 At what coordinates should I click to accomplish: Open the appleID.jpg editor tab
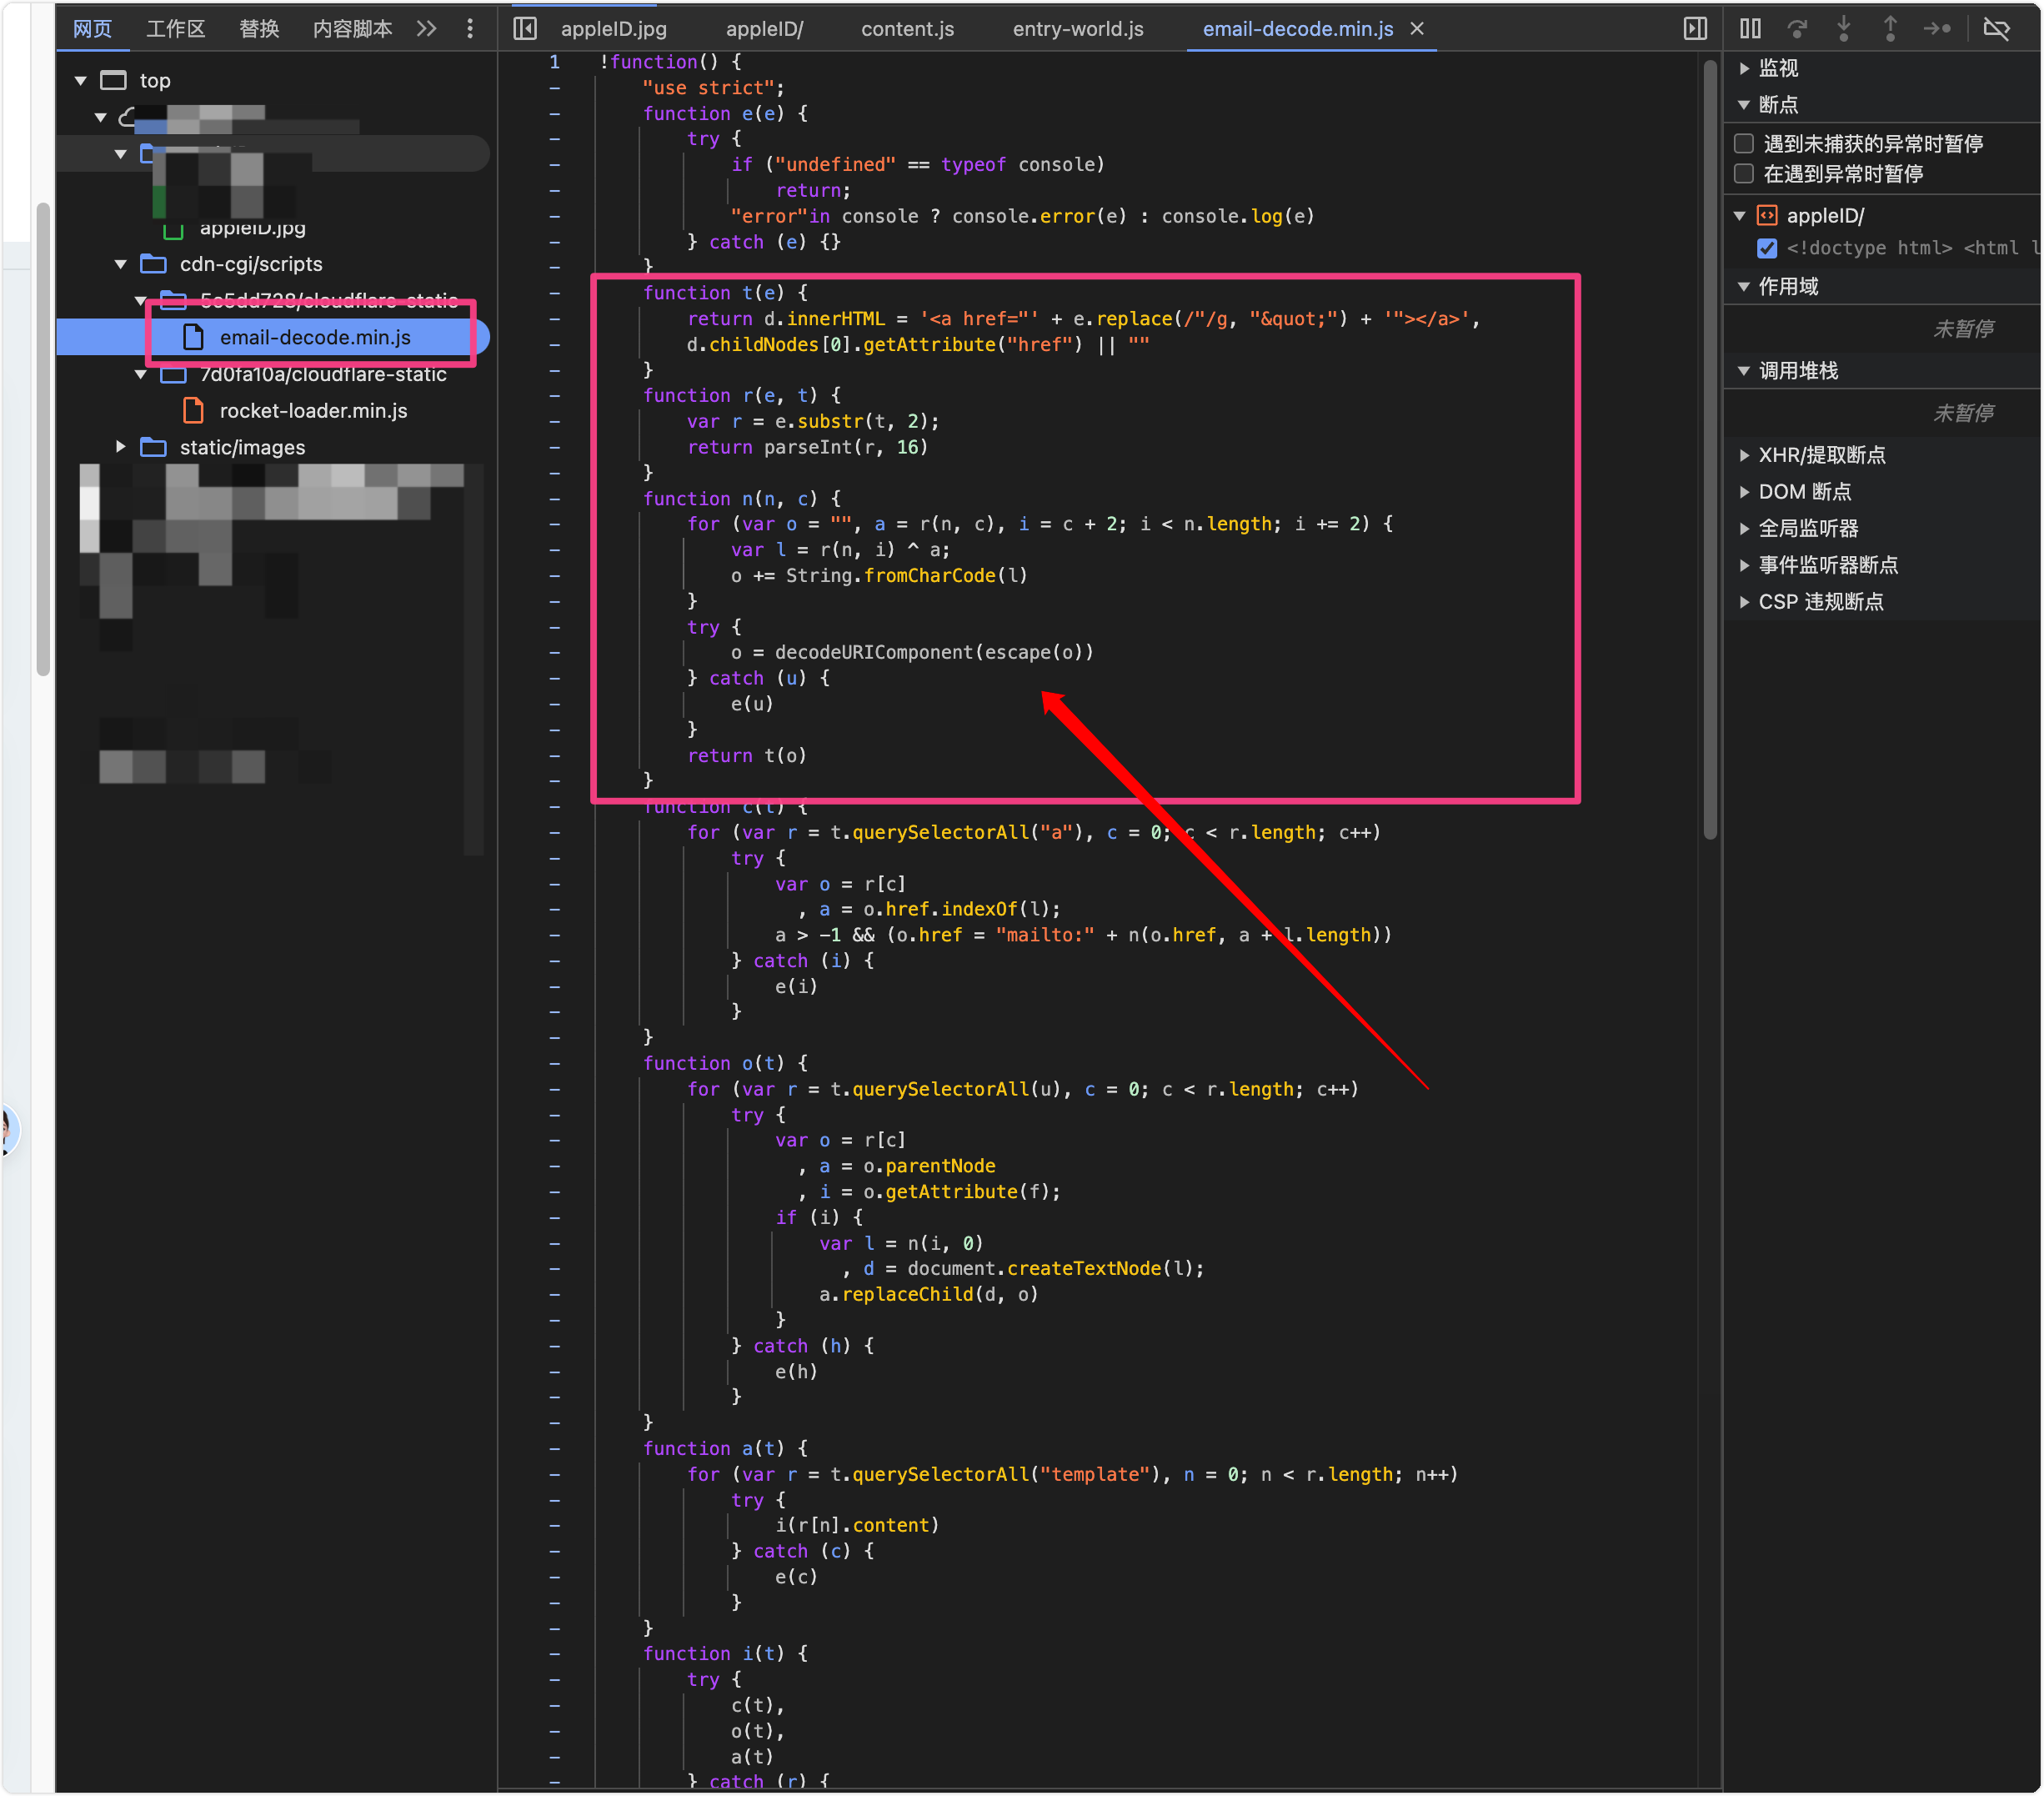614,29
